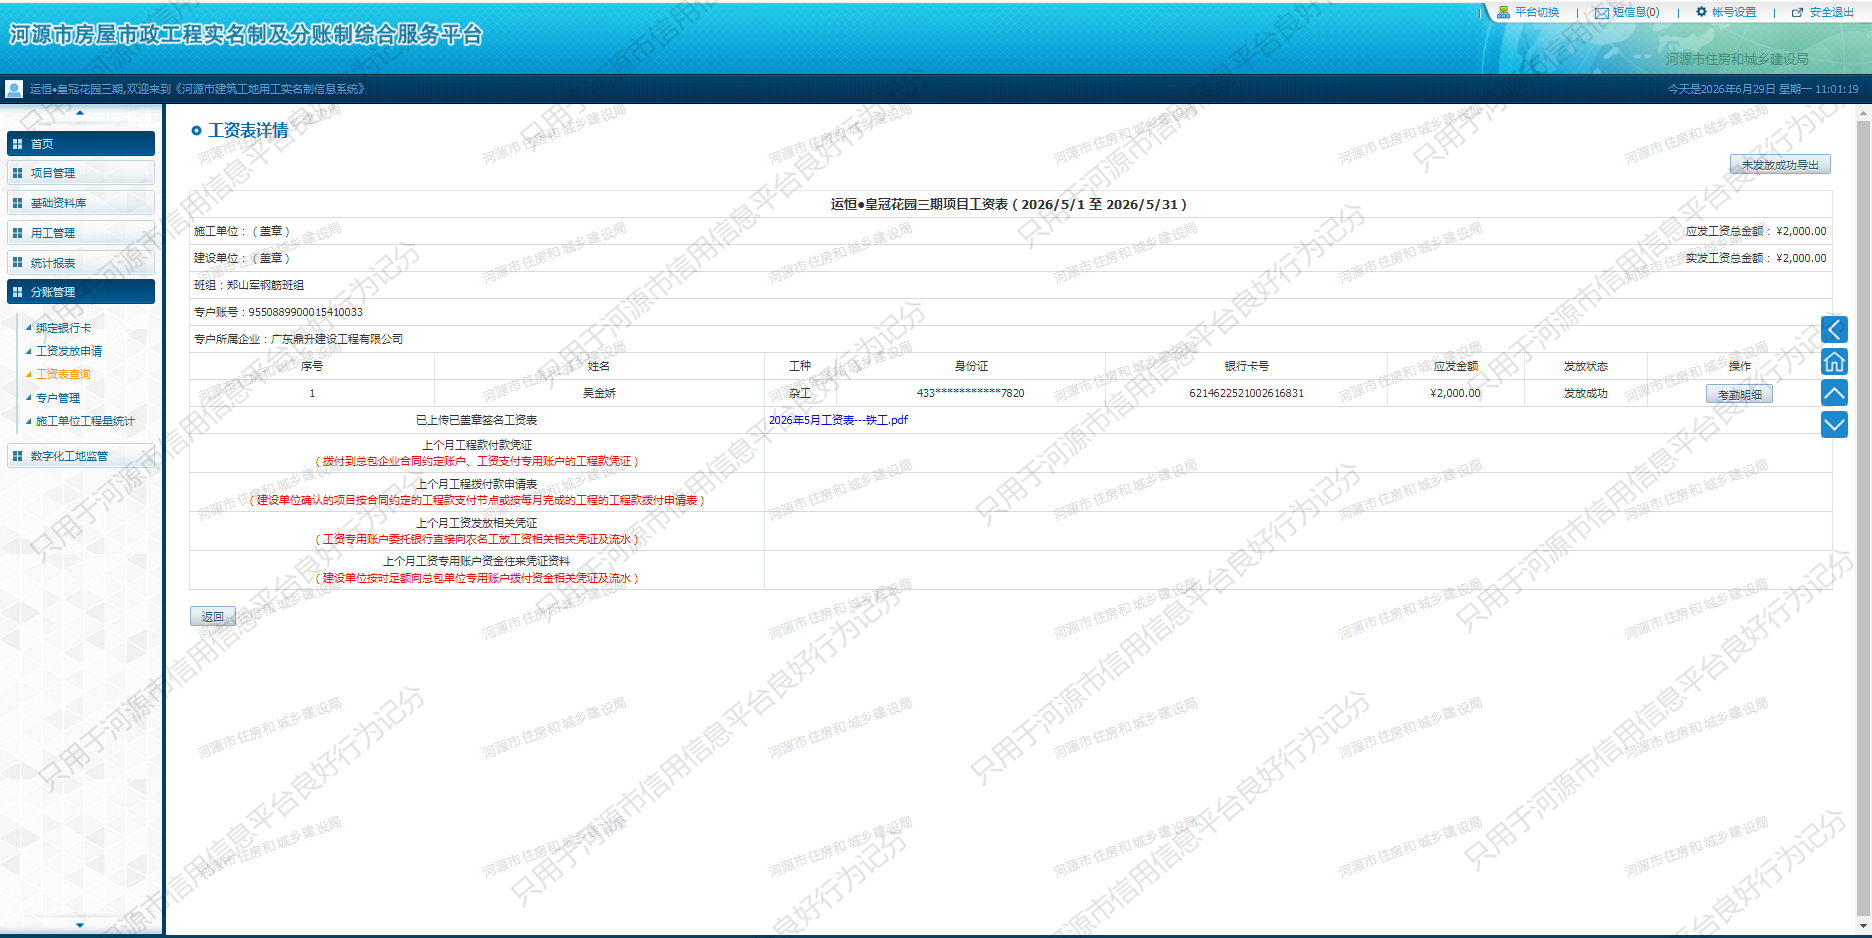Click 上个月工资专用账户资金往来凭证资料 label
The image size is (1872, 938).
coord(476,561)
